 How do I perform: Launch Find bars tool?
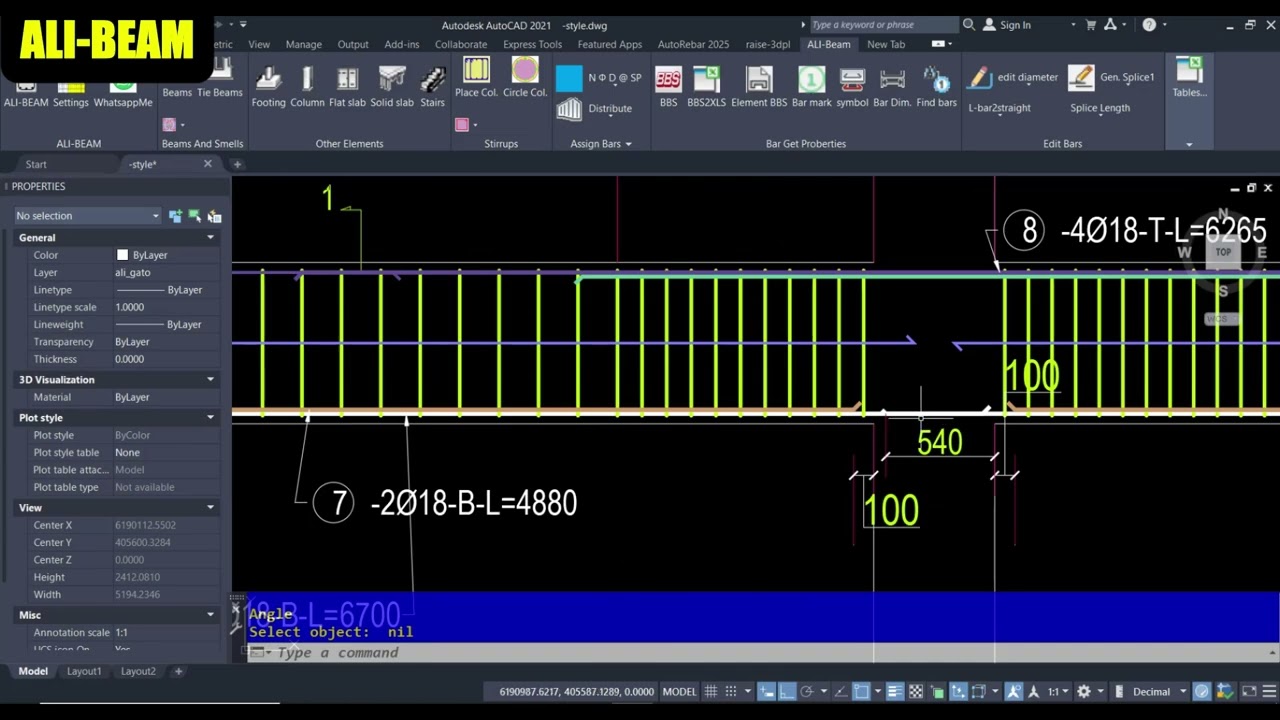pyautogui.click(x=936, y=85)
